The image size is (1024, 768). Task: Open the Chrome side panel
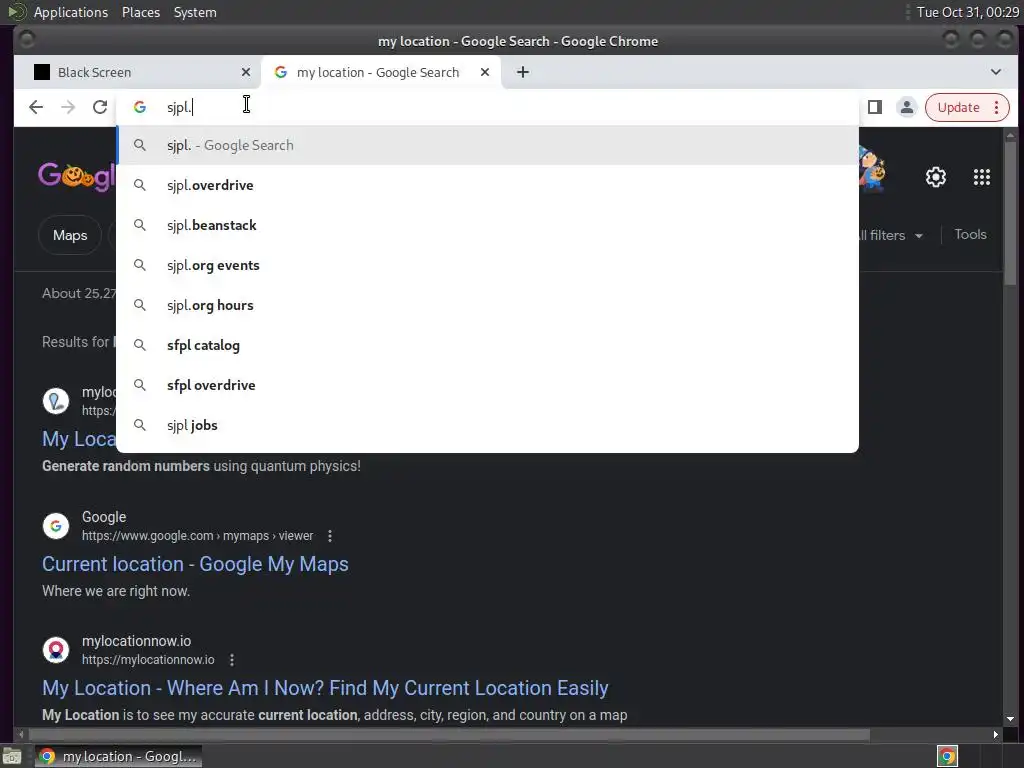pyautogui.click(x=874, y=107)
